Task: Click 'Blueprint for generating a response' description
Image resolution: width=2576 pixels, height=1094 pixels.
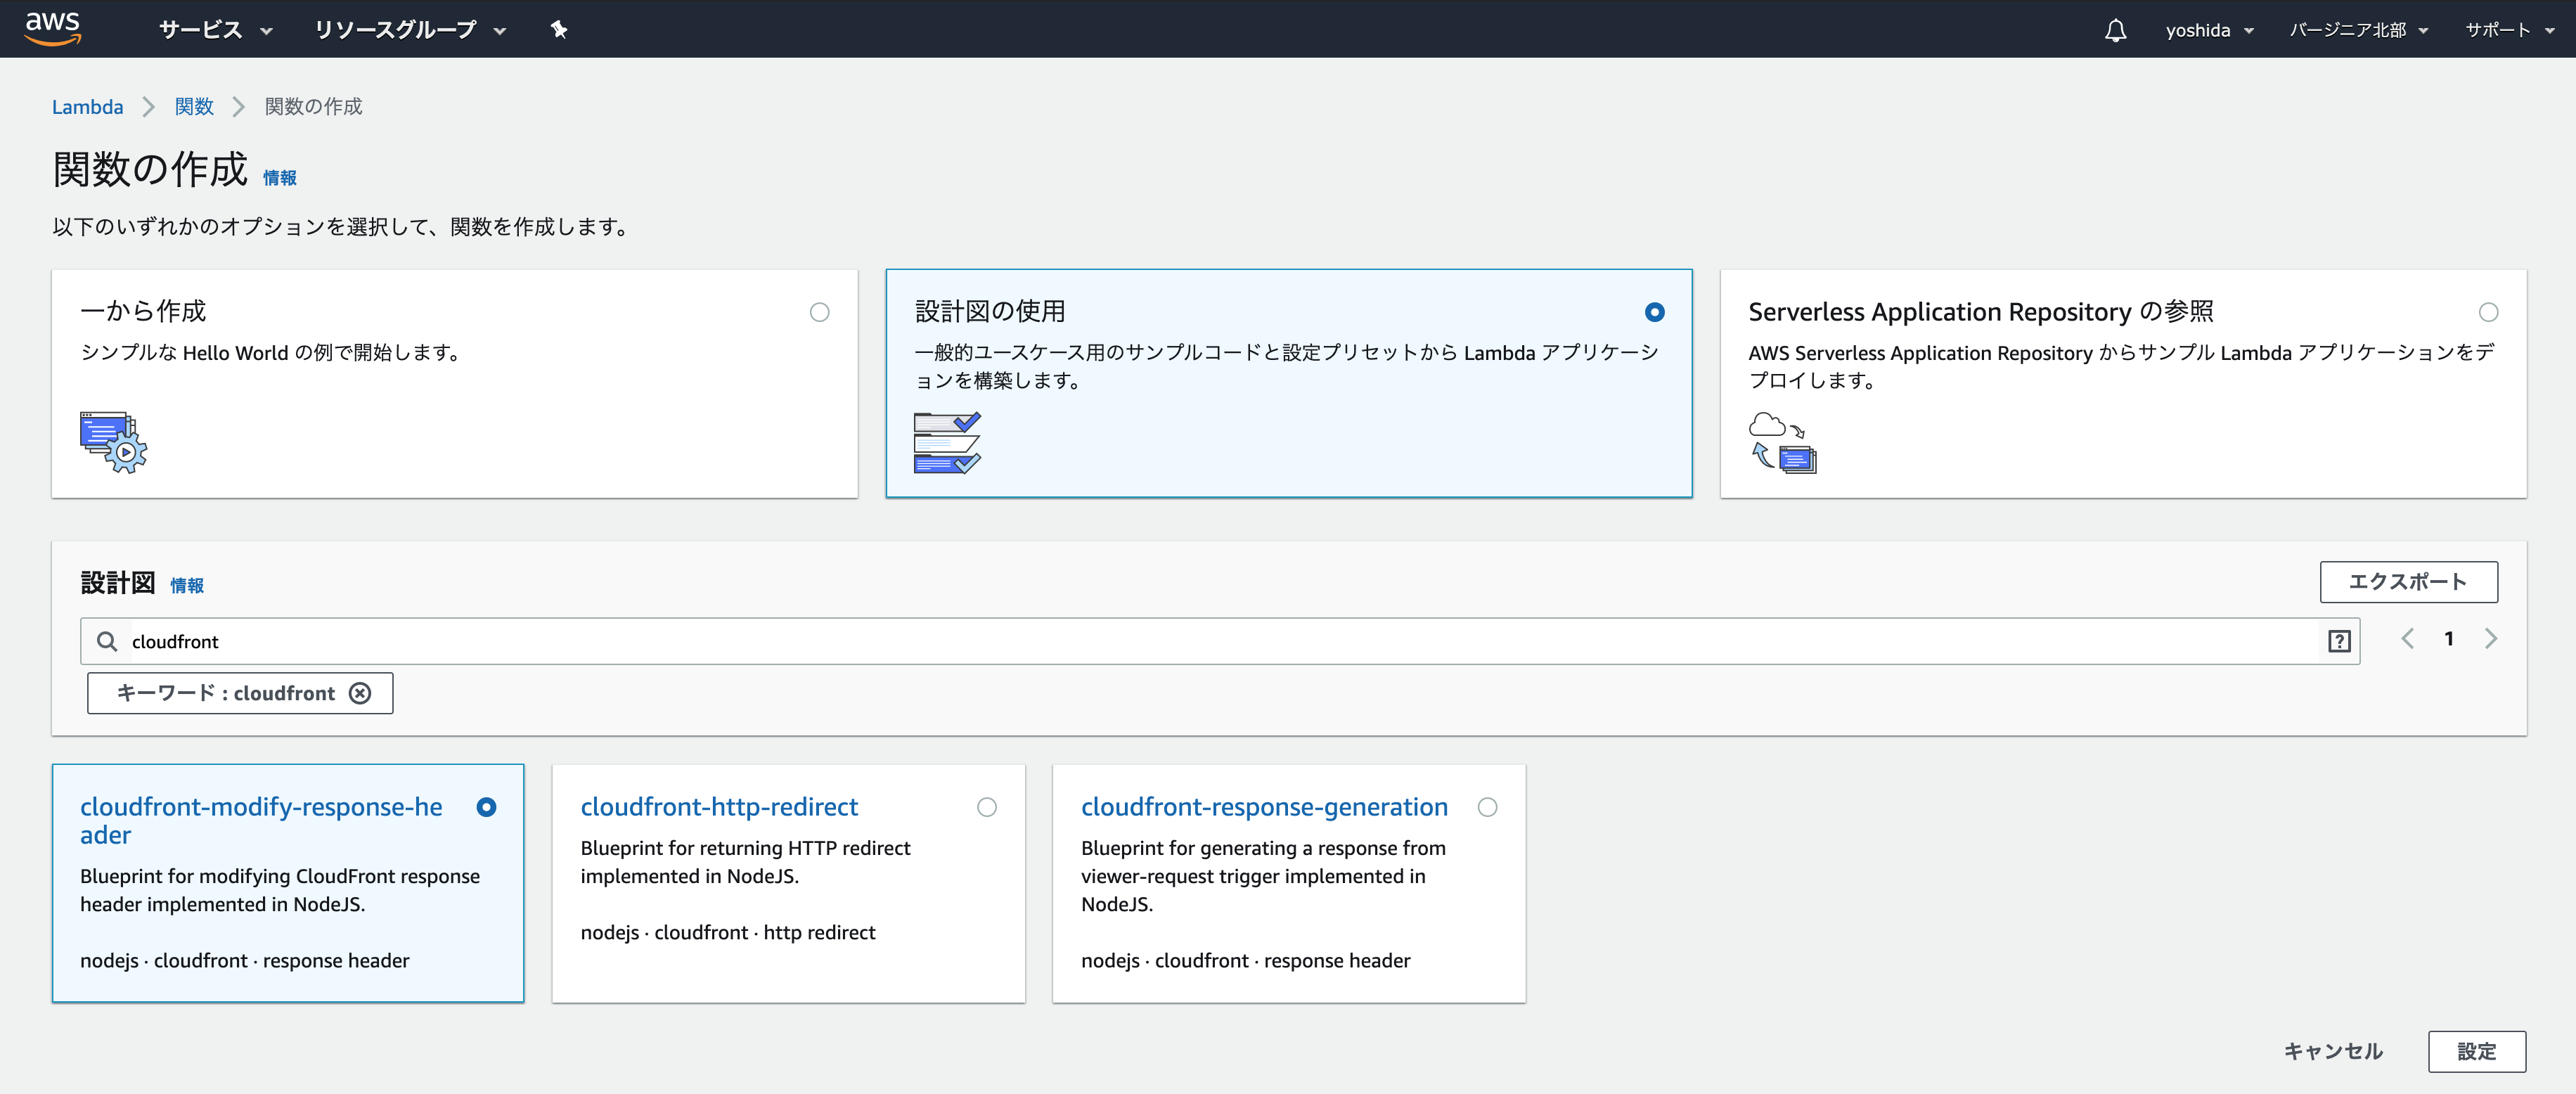Action: point(1263,876)
